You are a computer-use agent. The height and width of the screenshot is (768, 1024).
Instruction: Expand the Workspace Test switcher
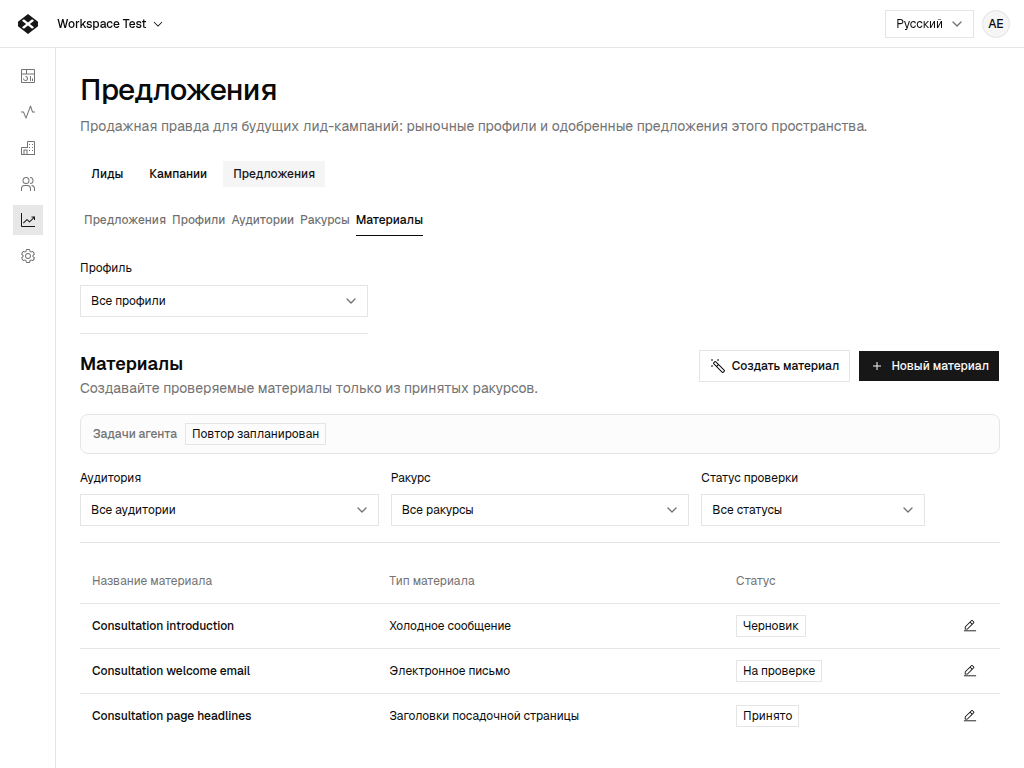tap(110, 24)
